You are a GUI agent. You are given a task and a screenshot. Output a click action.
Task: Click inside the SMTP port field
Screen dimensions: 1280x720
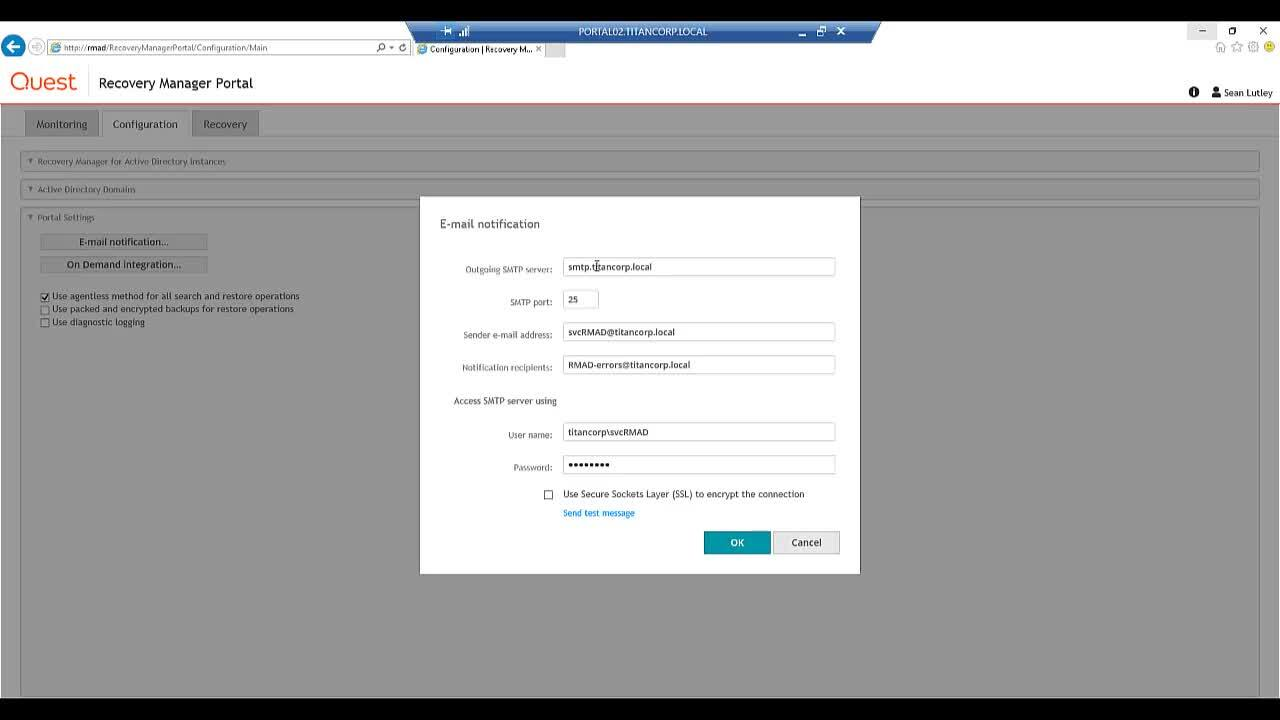(580, 298)
